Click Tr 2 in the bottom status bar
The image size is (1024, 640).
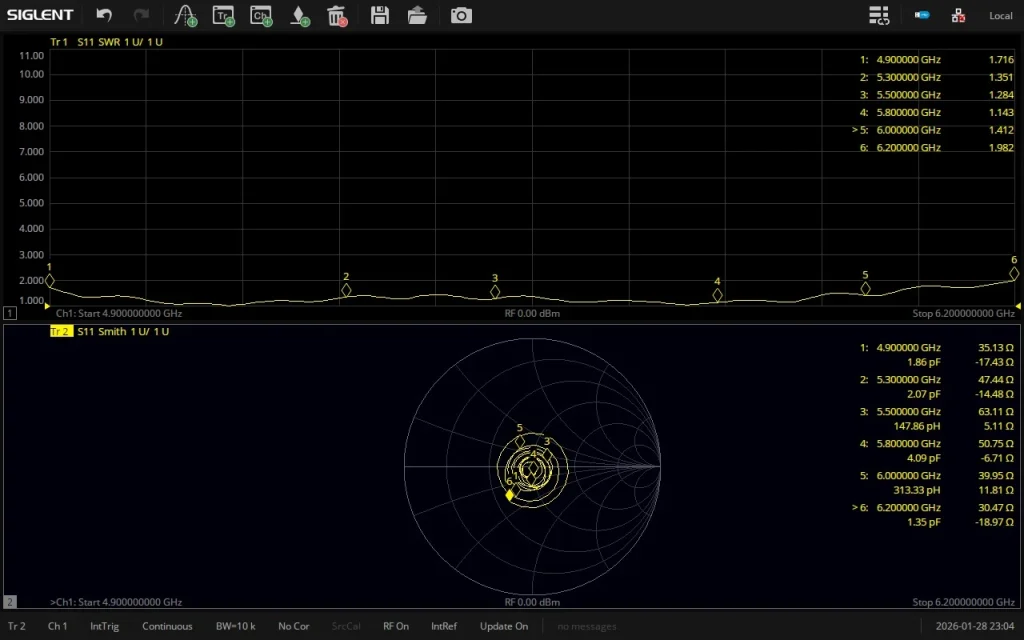pyautogui.click(x=17, y=626)
